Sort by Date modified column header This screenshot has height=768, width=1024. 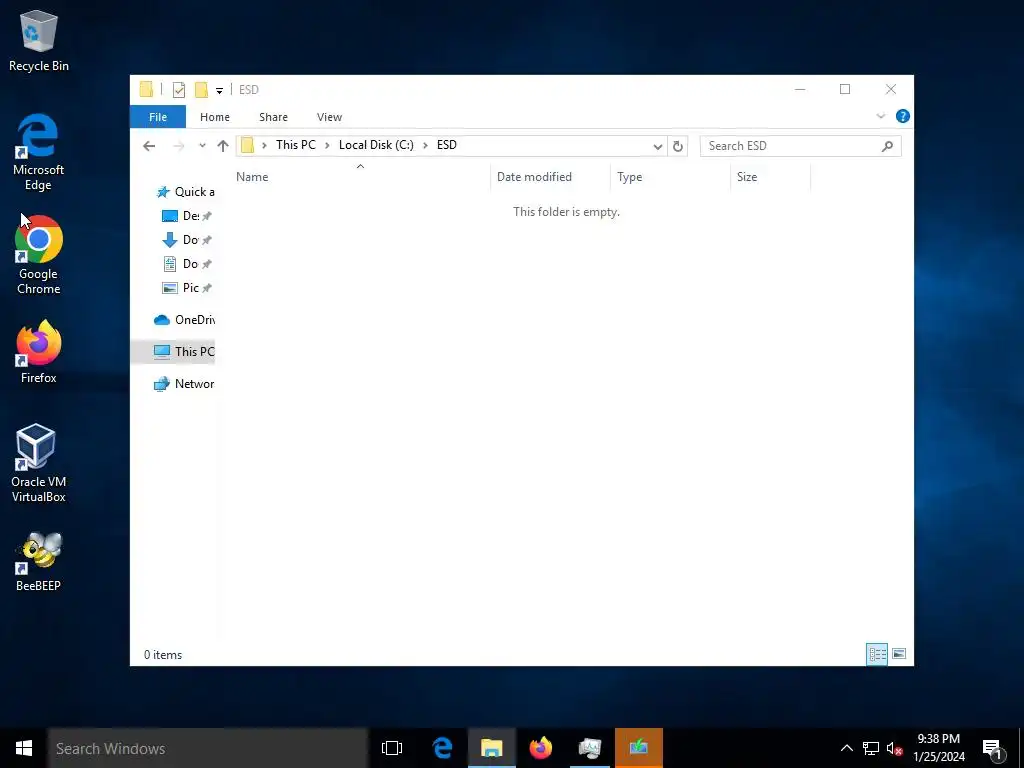pyautogui.click(x=550, y=177)
